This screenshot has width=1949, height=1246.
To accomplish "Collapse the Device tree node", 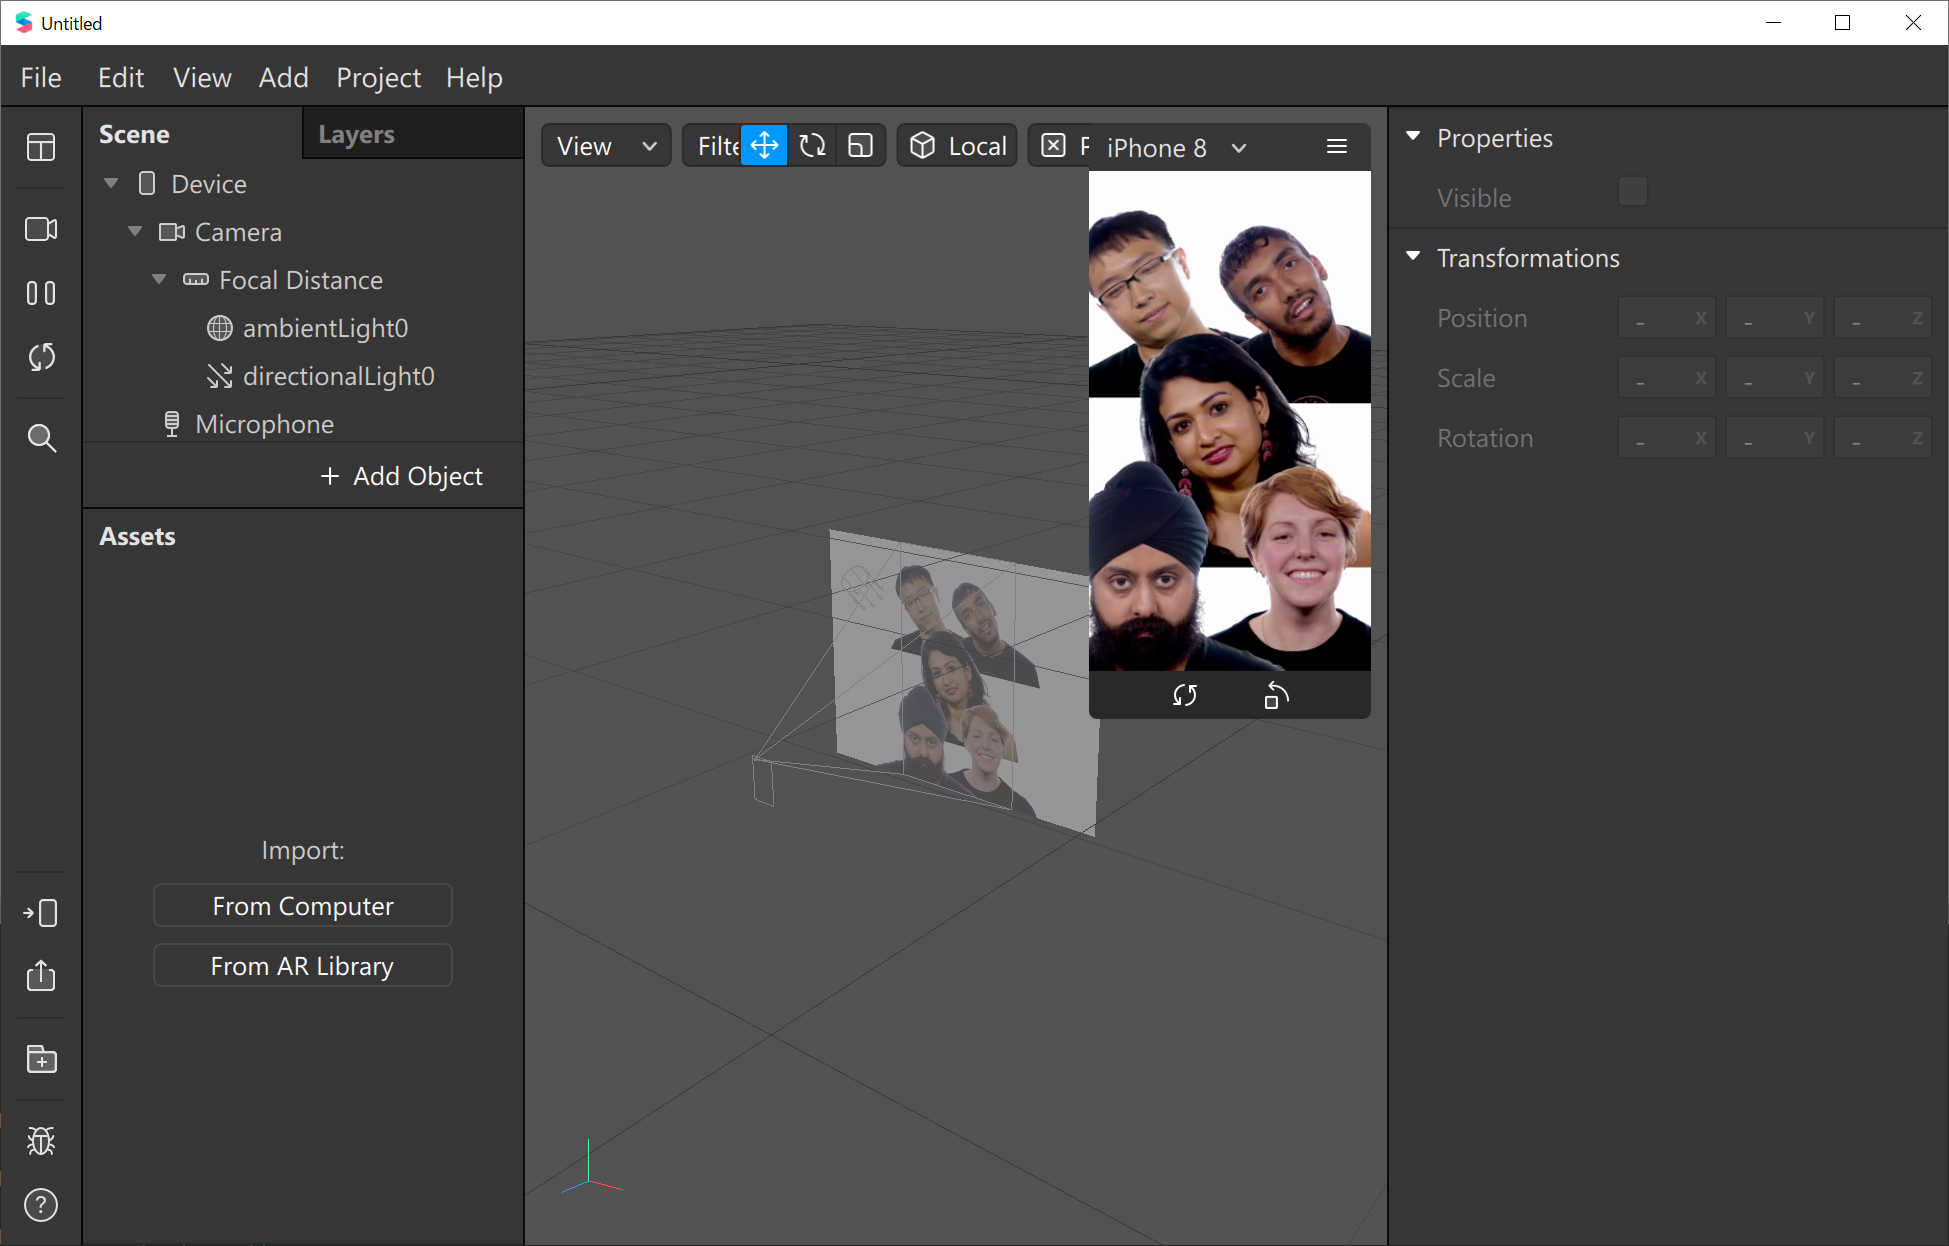I will coord(111,183).
